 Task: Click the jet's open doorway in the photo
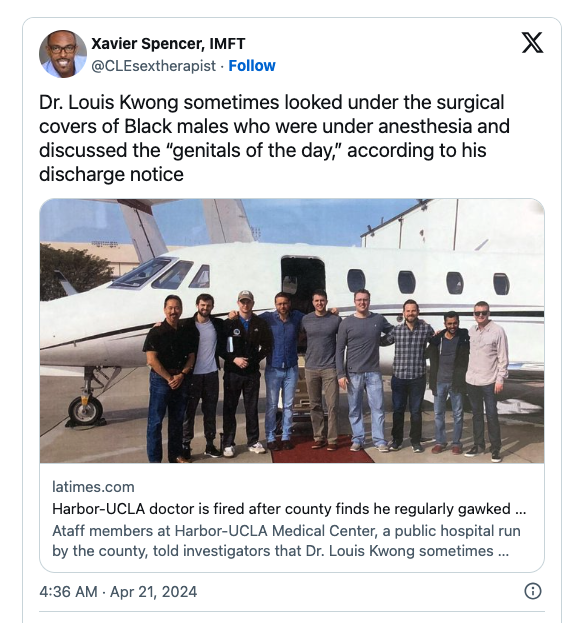[x=302, y=280]
